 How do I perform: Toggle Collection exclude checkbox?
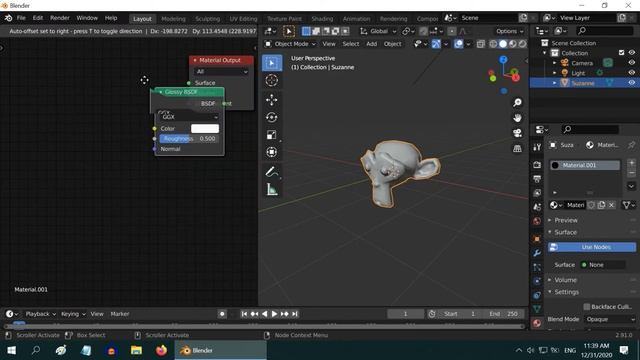click(x=621, y=53)
